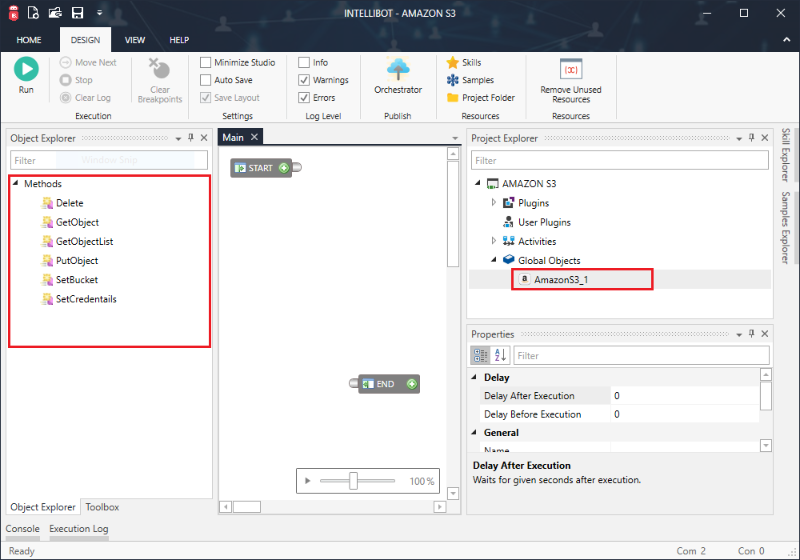This screenshot has height=560, width=800.
Task: Click the Properties filter field
Action: [641, 355]
